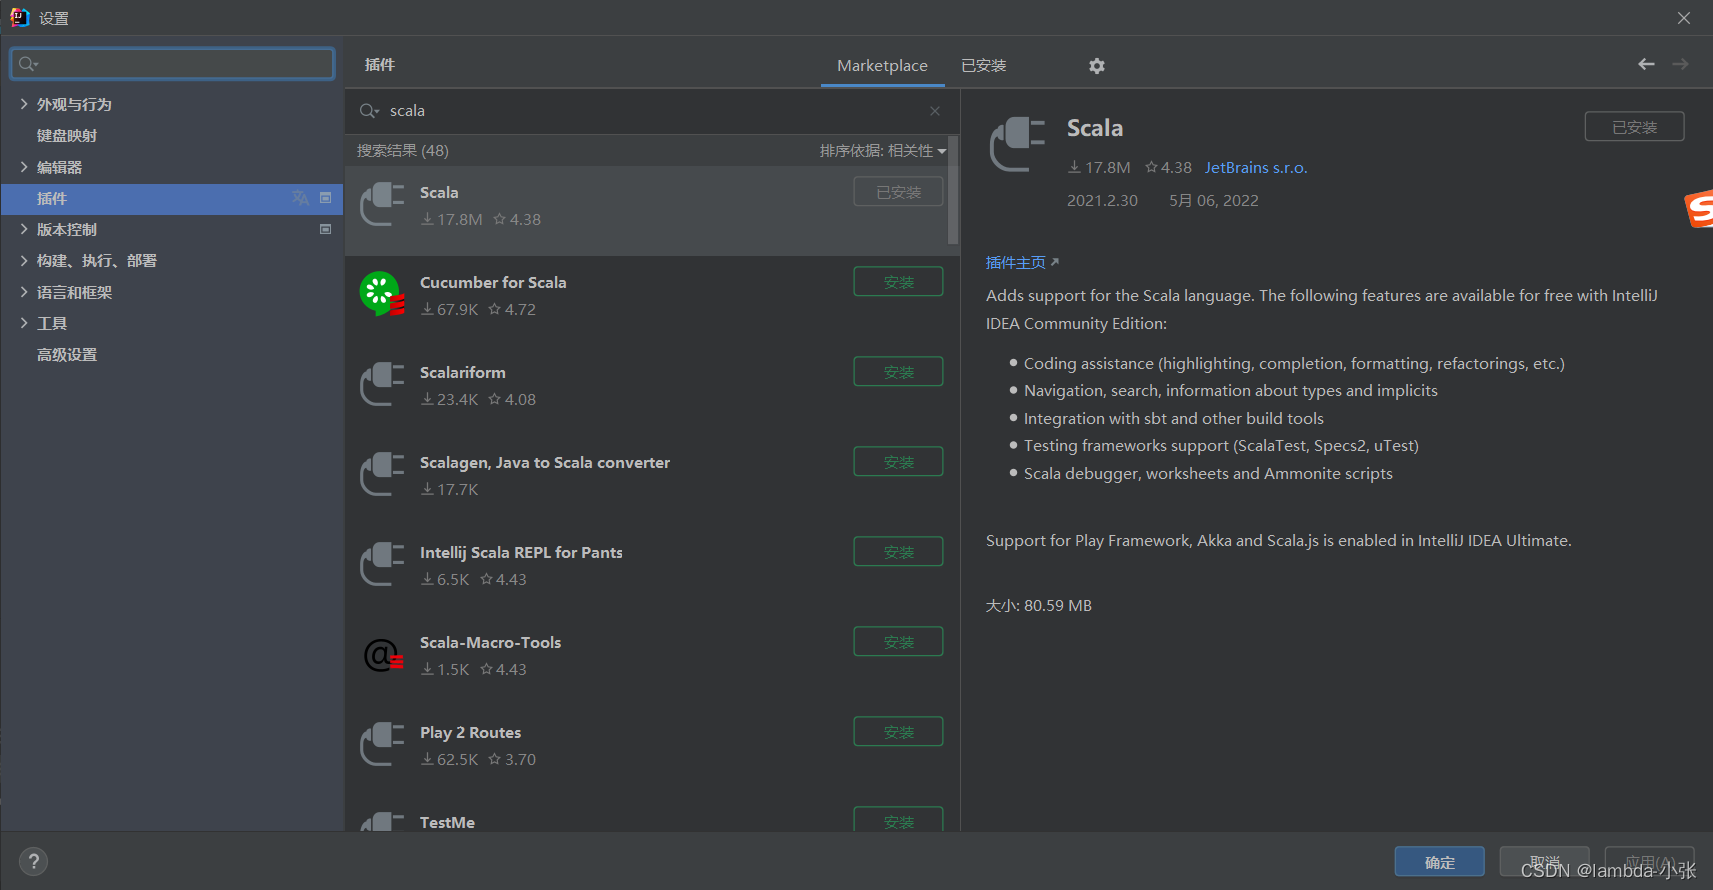Viewport: 1713px width, 890px height.
Task: Click the Sogou input method icon
Action: tap(1699, 209)
